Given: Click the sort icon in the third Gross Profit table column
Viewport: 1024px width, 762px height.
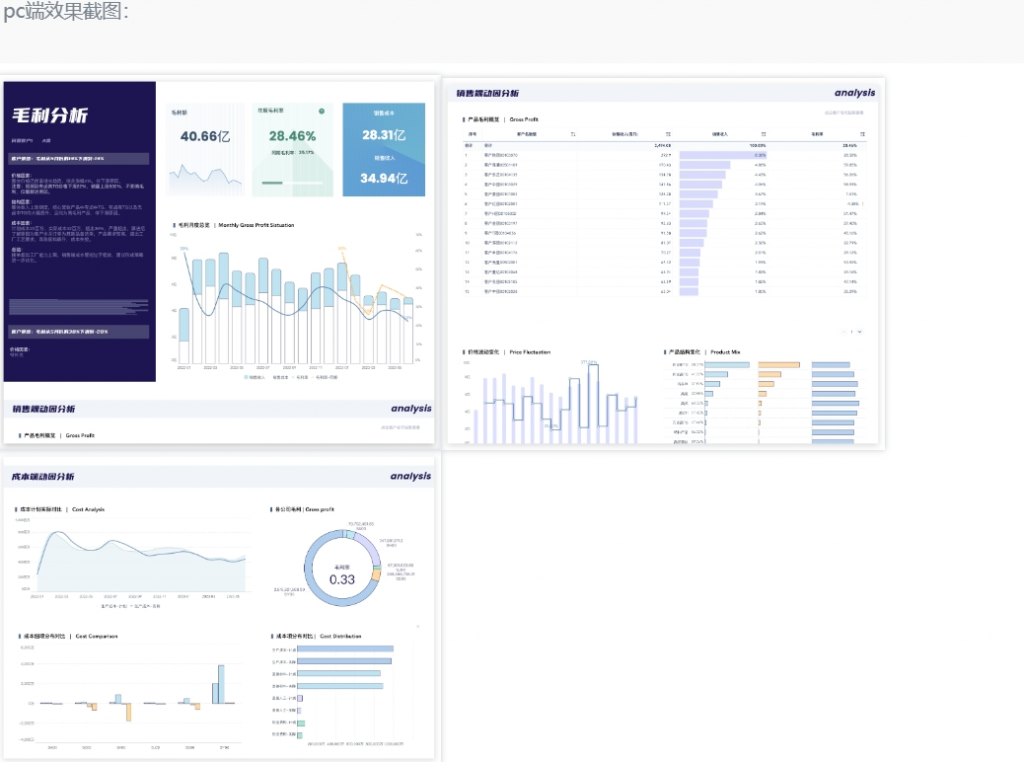Looking at the screenshot, I should [763, 134].
